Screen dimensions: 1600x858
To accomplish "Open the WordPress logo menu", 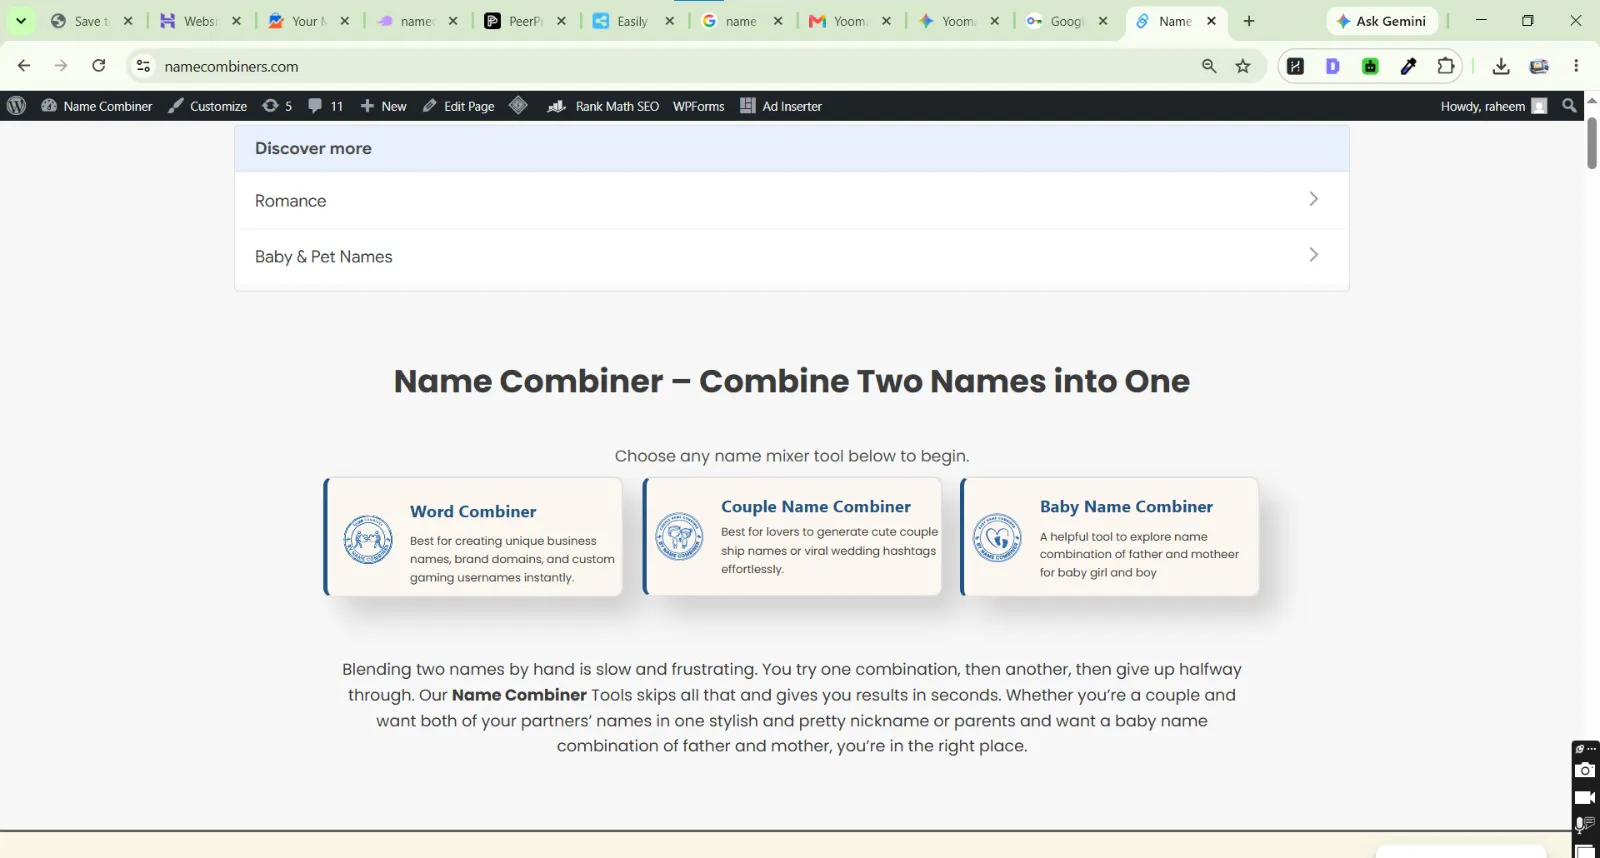I will point(17,106).
